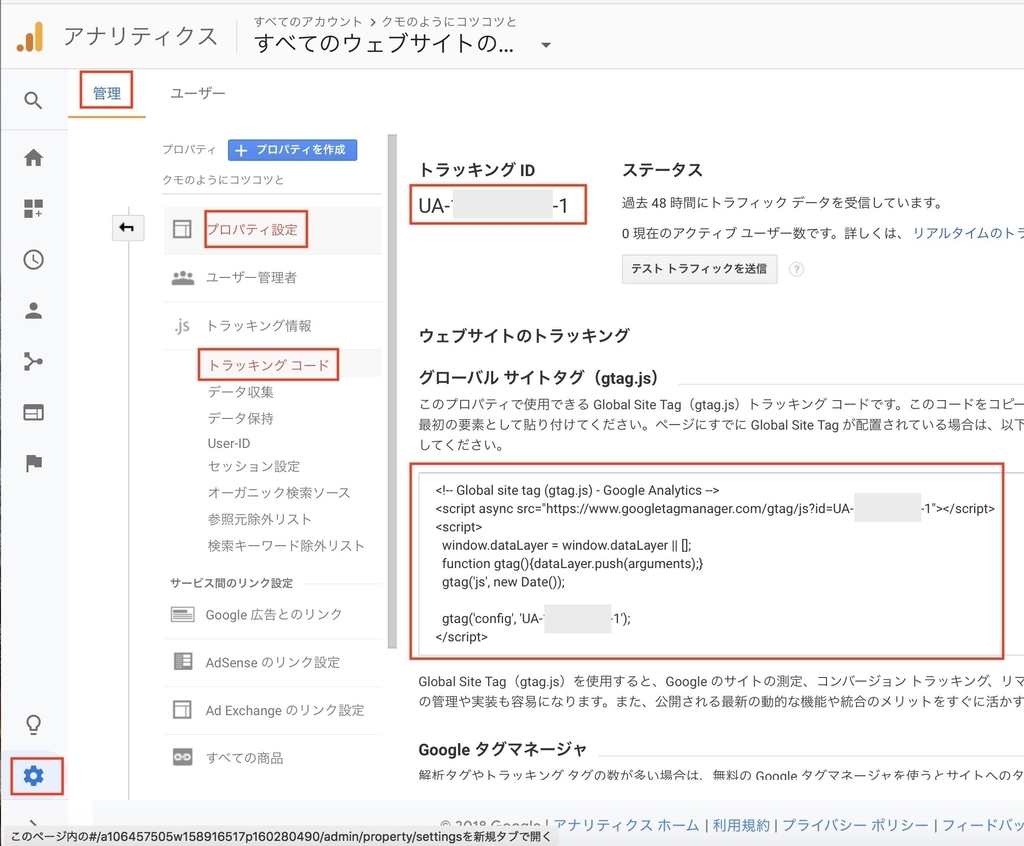Open Discover lightbulb icon
1024x846 pixels.
pyautogui.click(x=33, y=724)
